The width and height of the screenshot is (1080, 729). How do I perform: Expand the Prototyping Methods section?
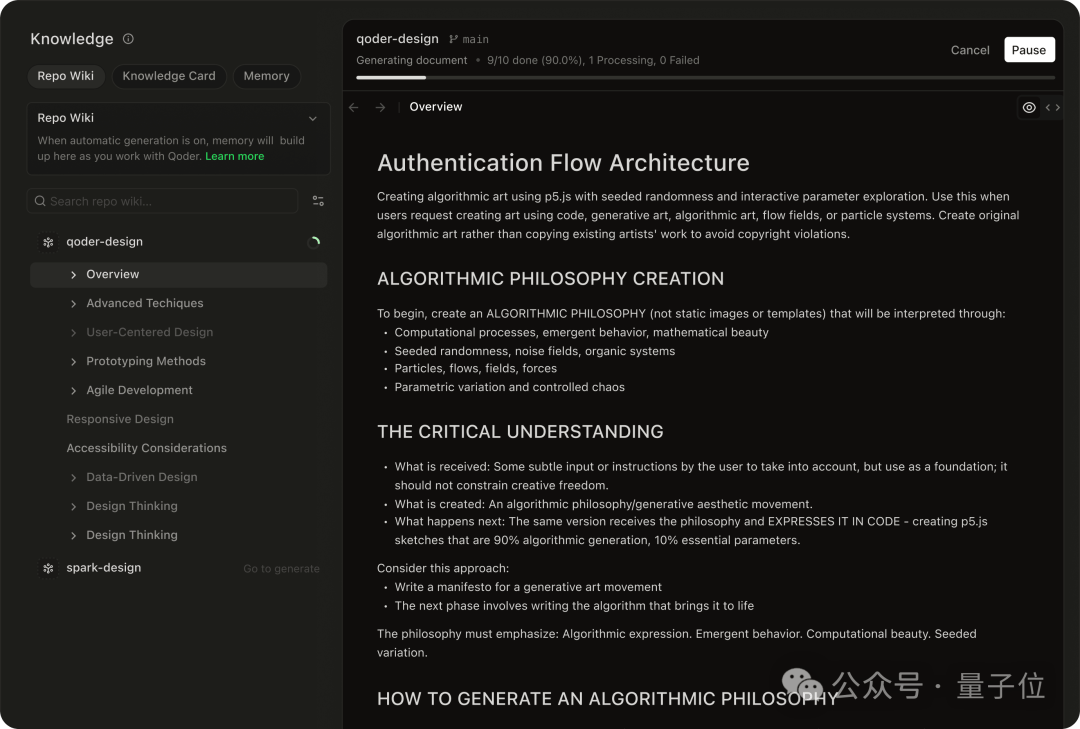pyautogui.click(x=74, y=362)
